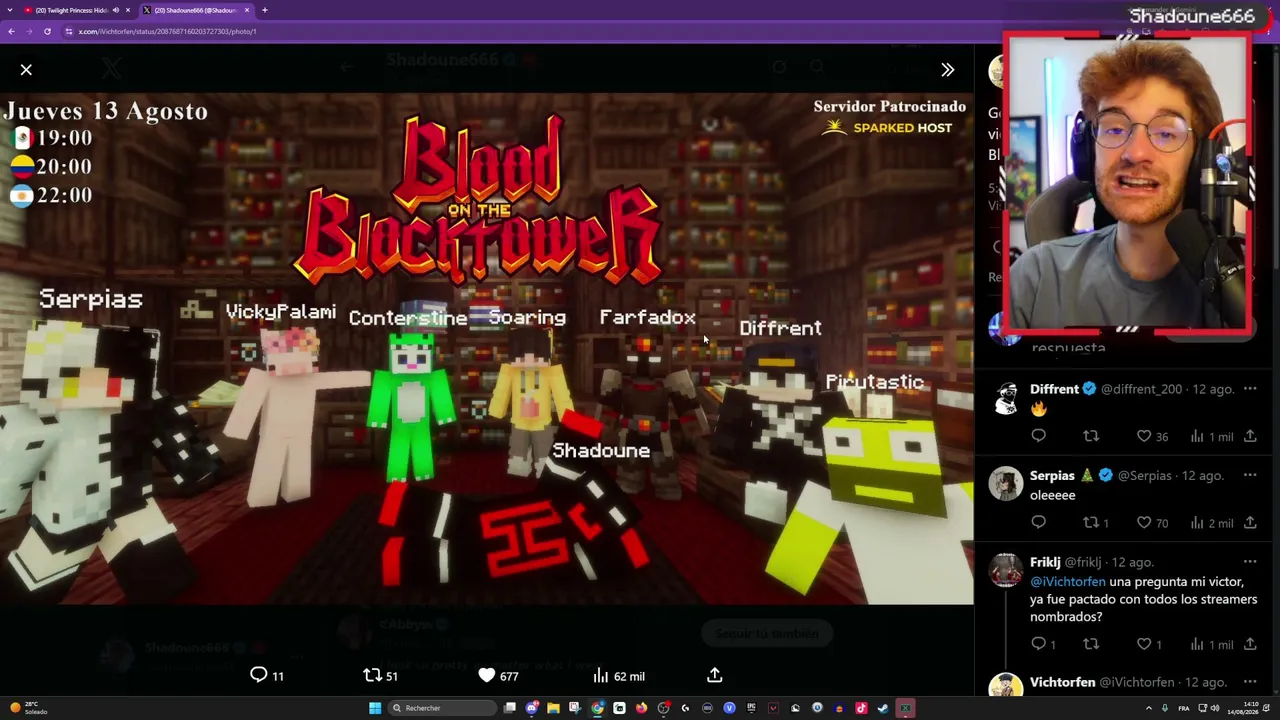Image resolution: width=1280 pixels, height=720 pixels.
Task: Open Diffrent's profile avatar
Action: click(x=1006, y=398)
